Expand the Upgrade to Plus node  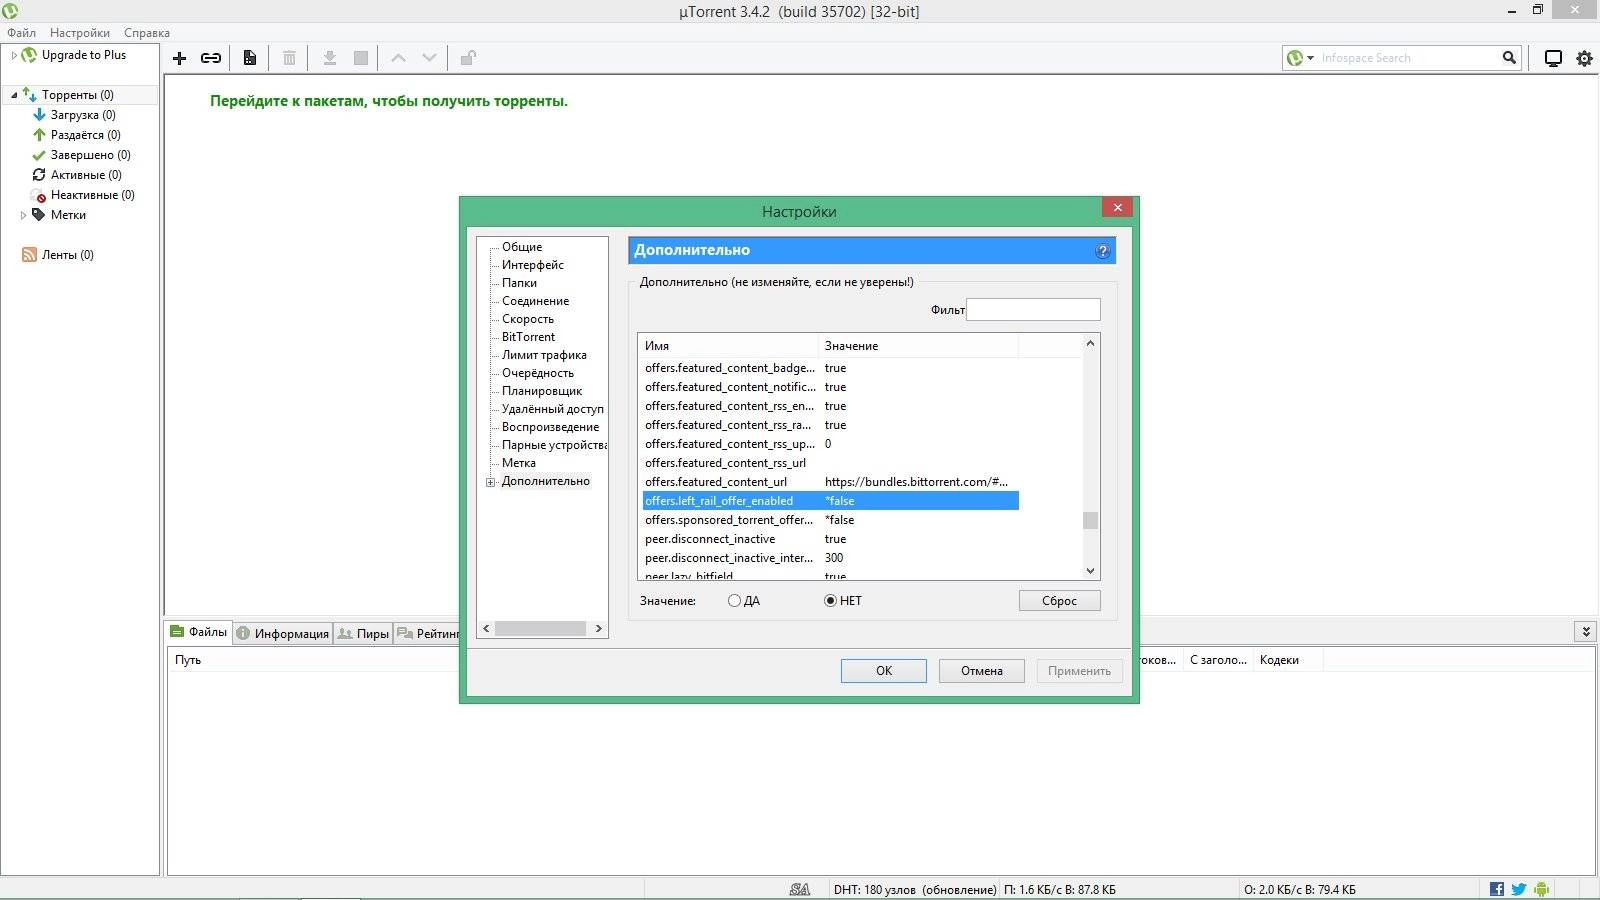[14, 55]
